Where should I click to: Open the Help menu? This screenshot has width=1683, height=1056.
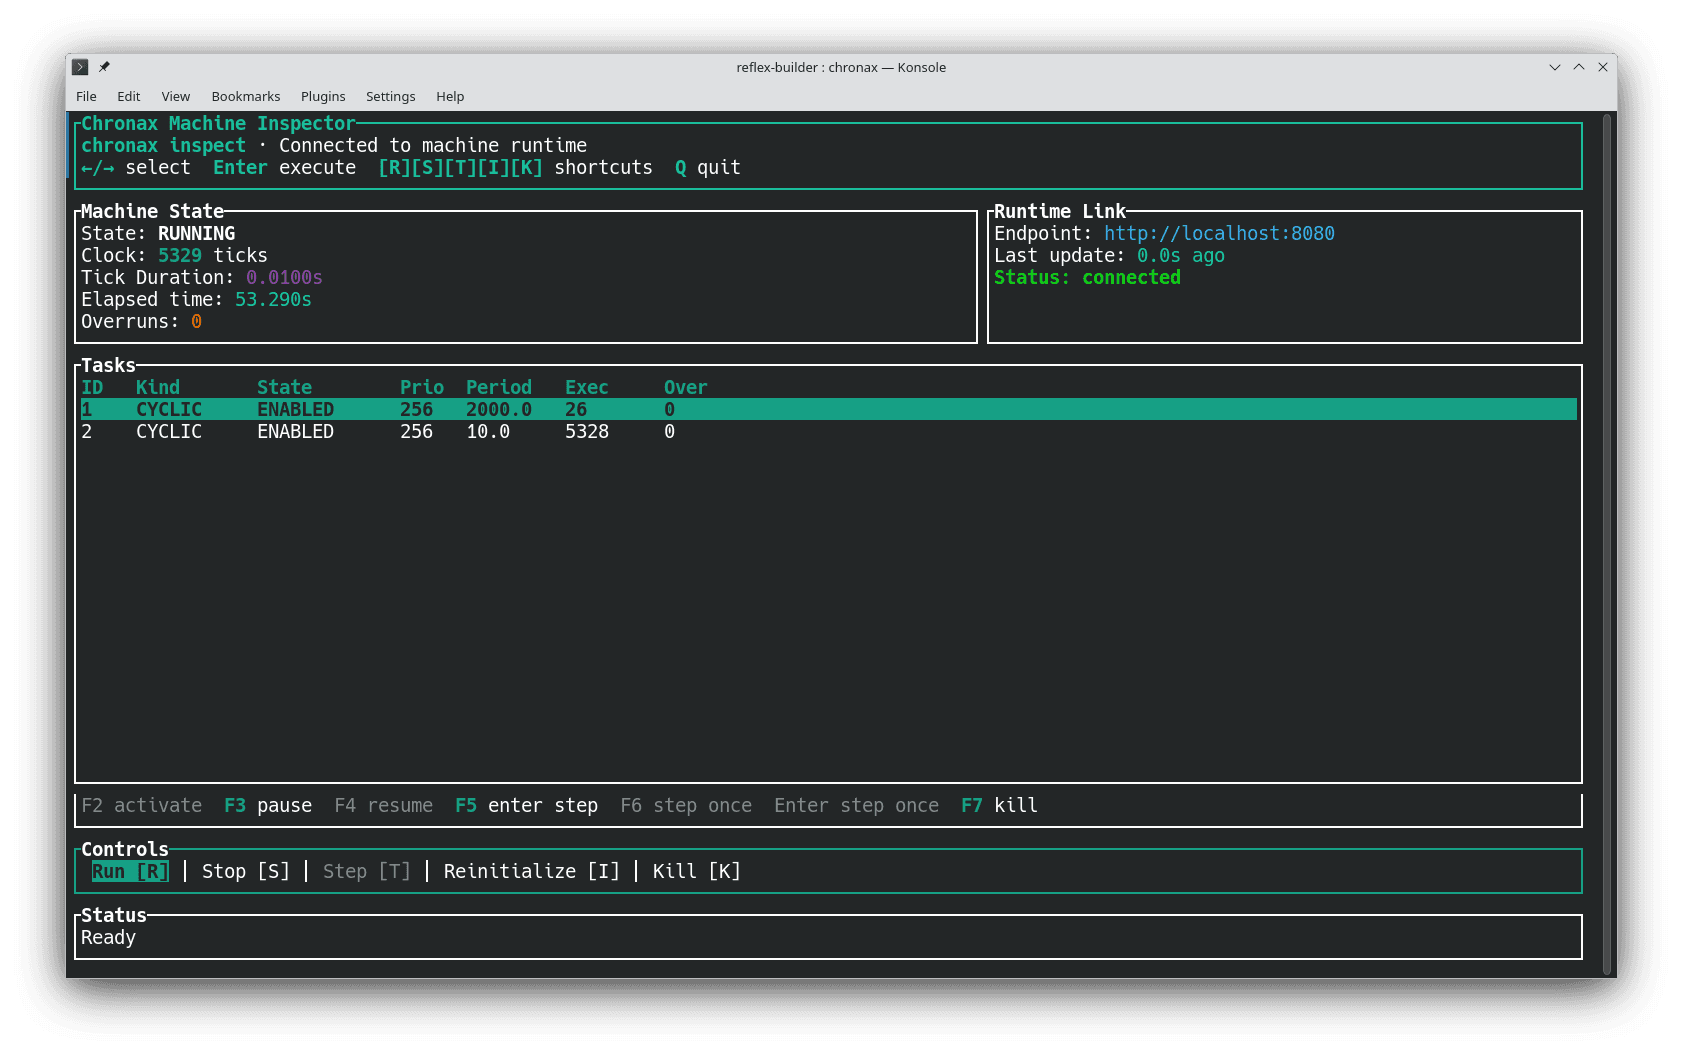(x=450, y=96)
